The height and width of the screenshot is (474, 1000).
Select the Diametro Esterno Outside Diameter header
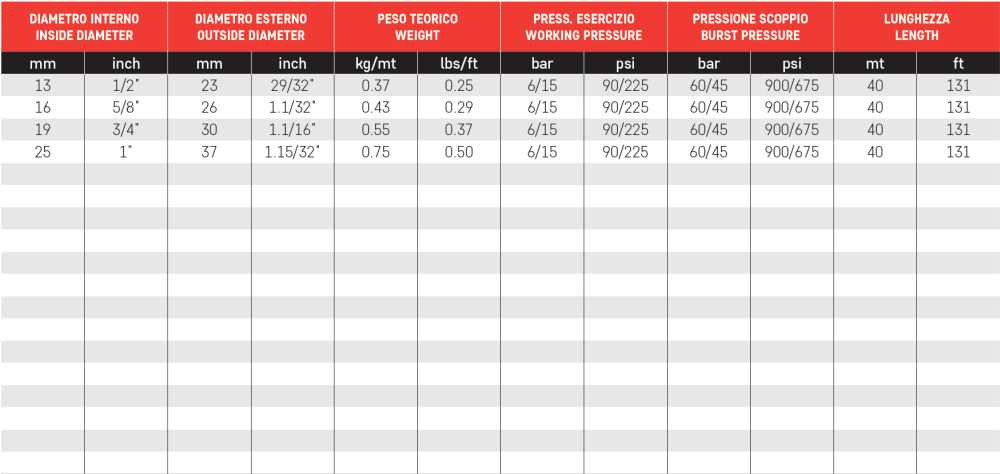(x=251, y=27)
